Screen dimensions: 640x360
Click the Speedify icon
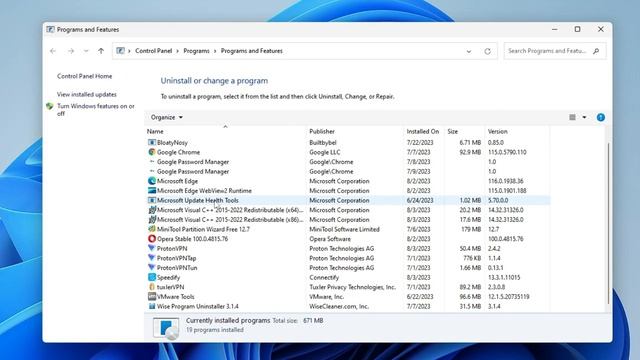click(152, 277)
